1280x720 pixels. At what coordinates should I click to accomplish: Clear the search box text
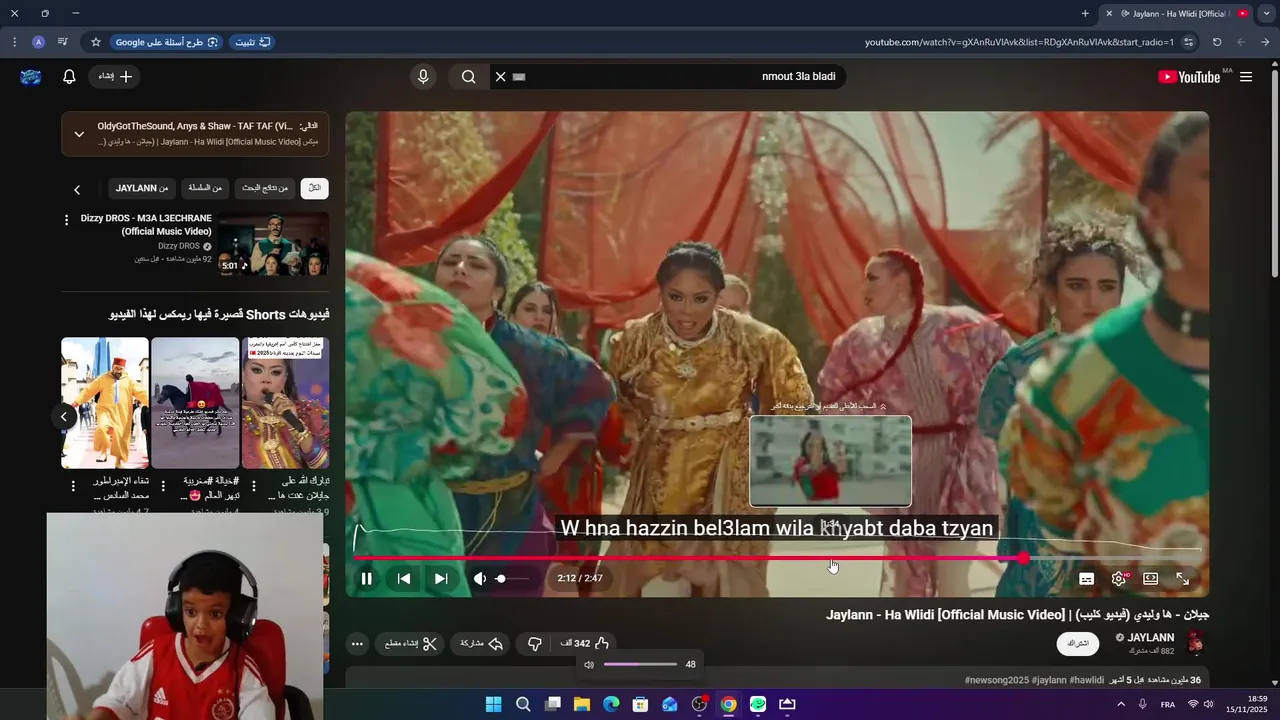pyautogui.click(x=501, y=77)
